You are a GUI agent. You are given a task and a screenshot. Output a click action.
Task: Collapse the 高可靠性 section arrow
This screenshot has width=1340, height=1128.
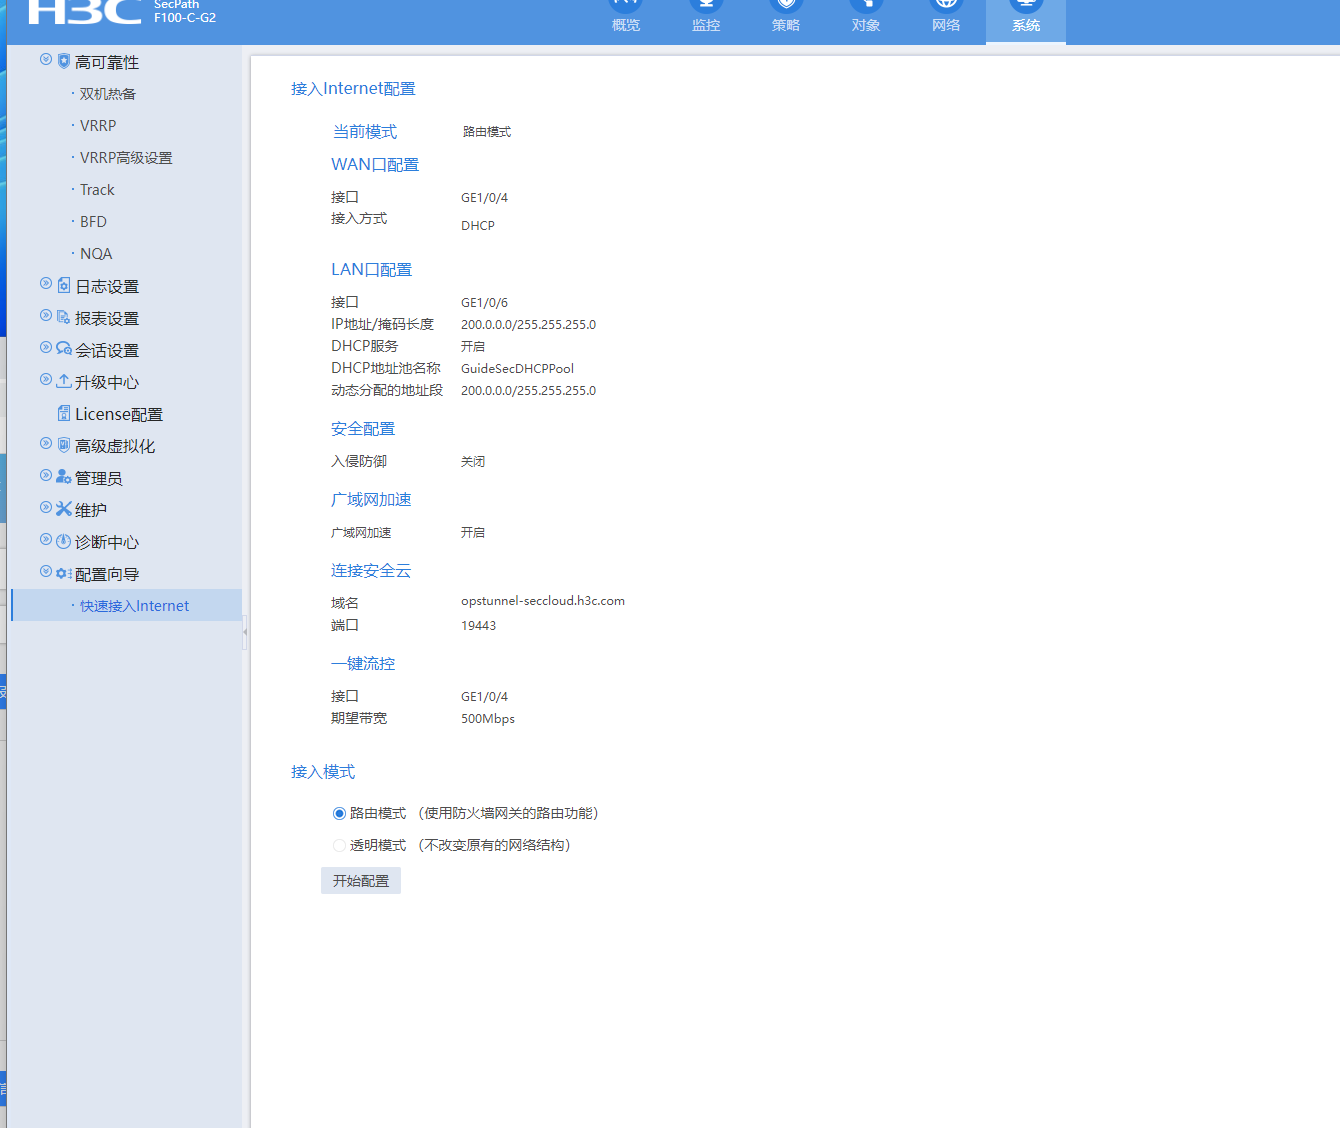point(46,59)
